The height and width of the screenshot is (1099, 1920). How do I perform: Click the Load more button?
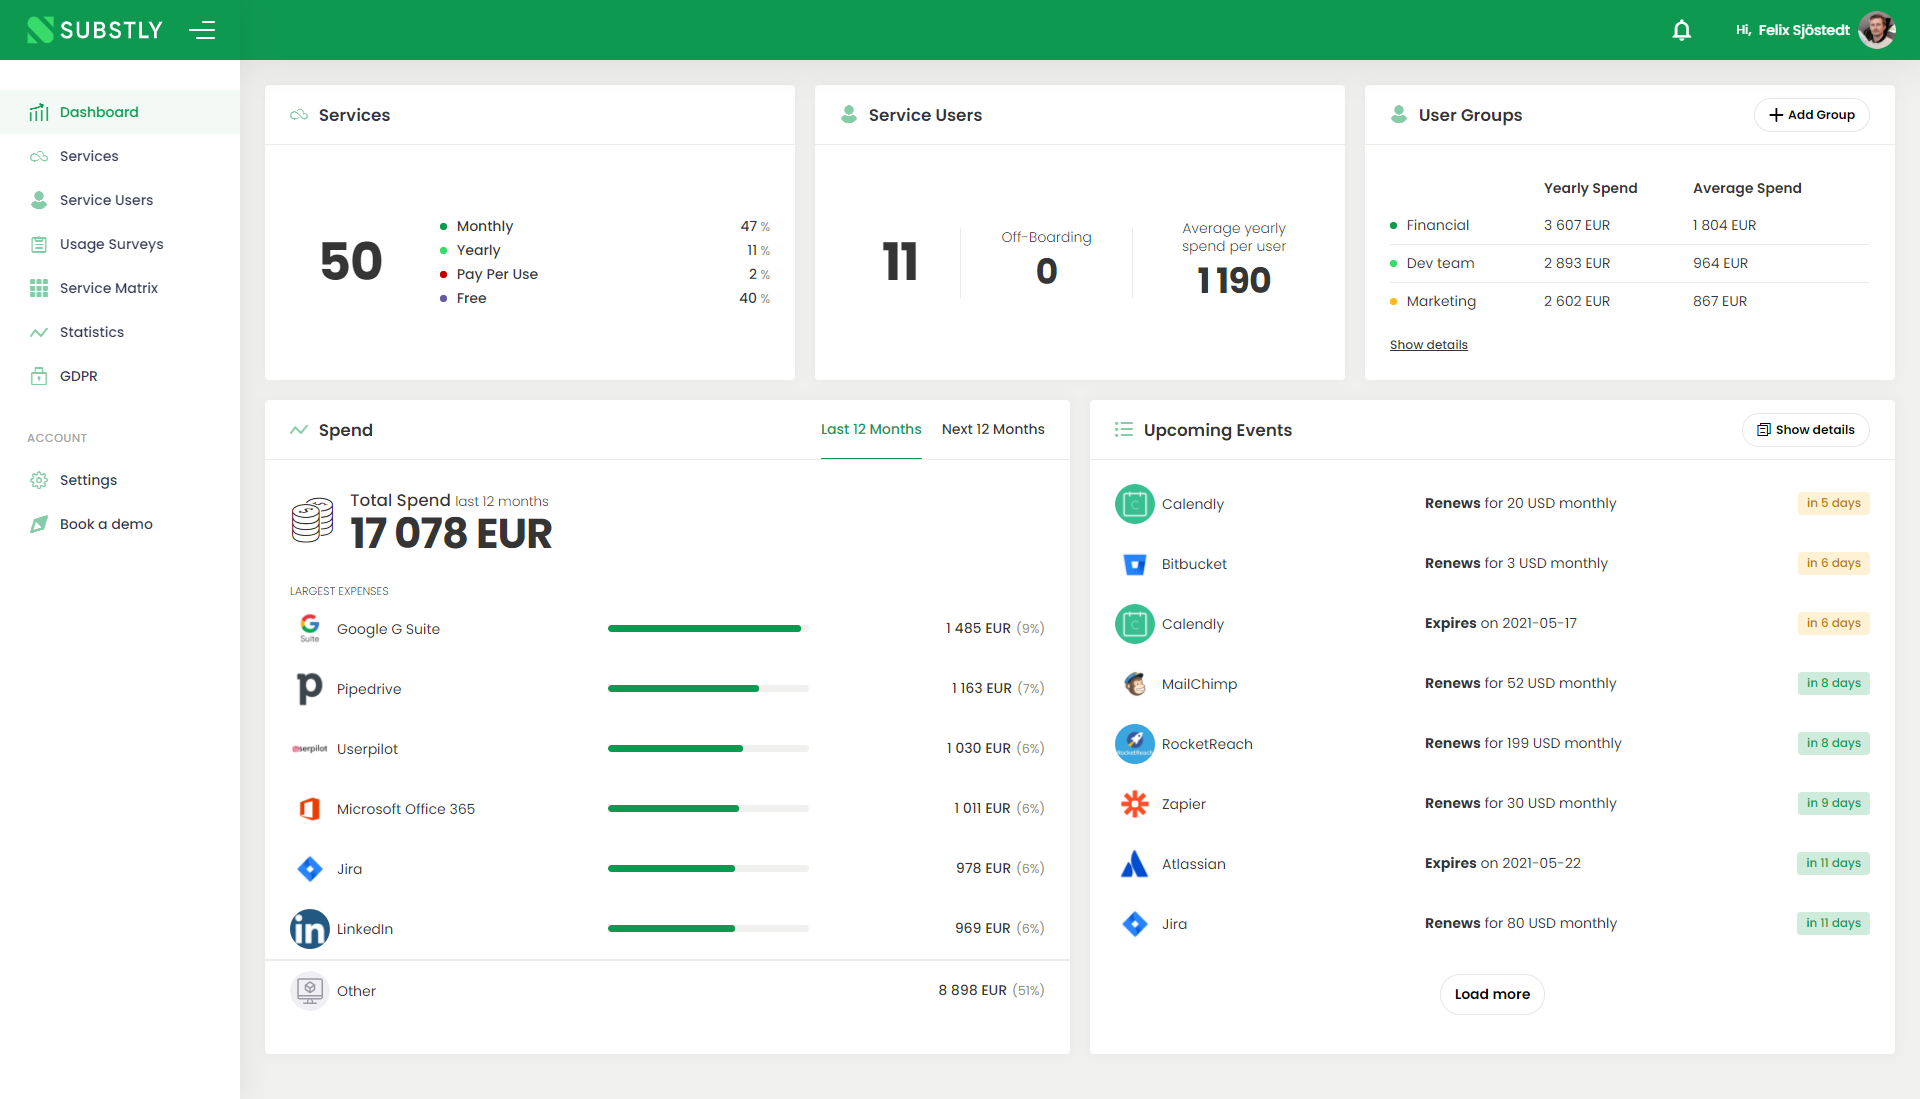[1492, 994]
